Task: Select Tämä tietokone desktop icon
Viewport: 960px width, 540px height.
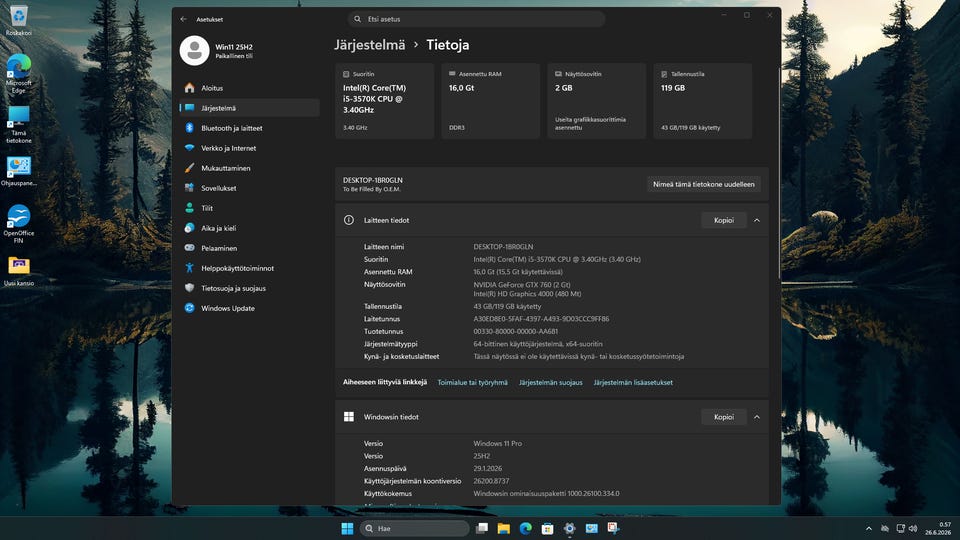Action: pos(18,124)
